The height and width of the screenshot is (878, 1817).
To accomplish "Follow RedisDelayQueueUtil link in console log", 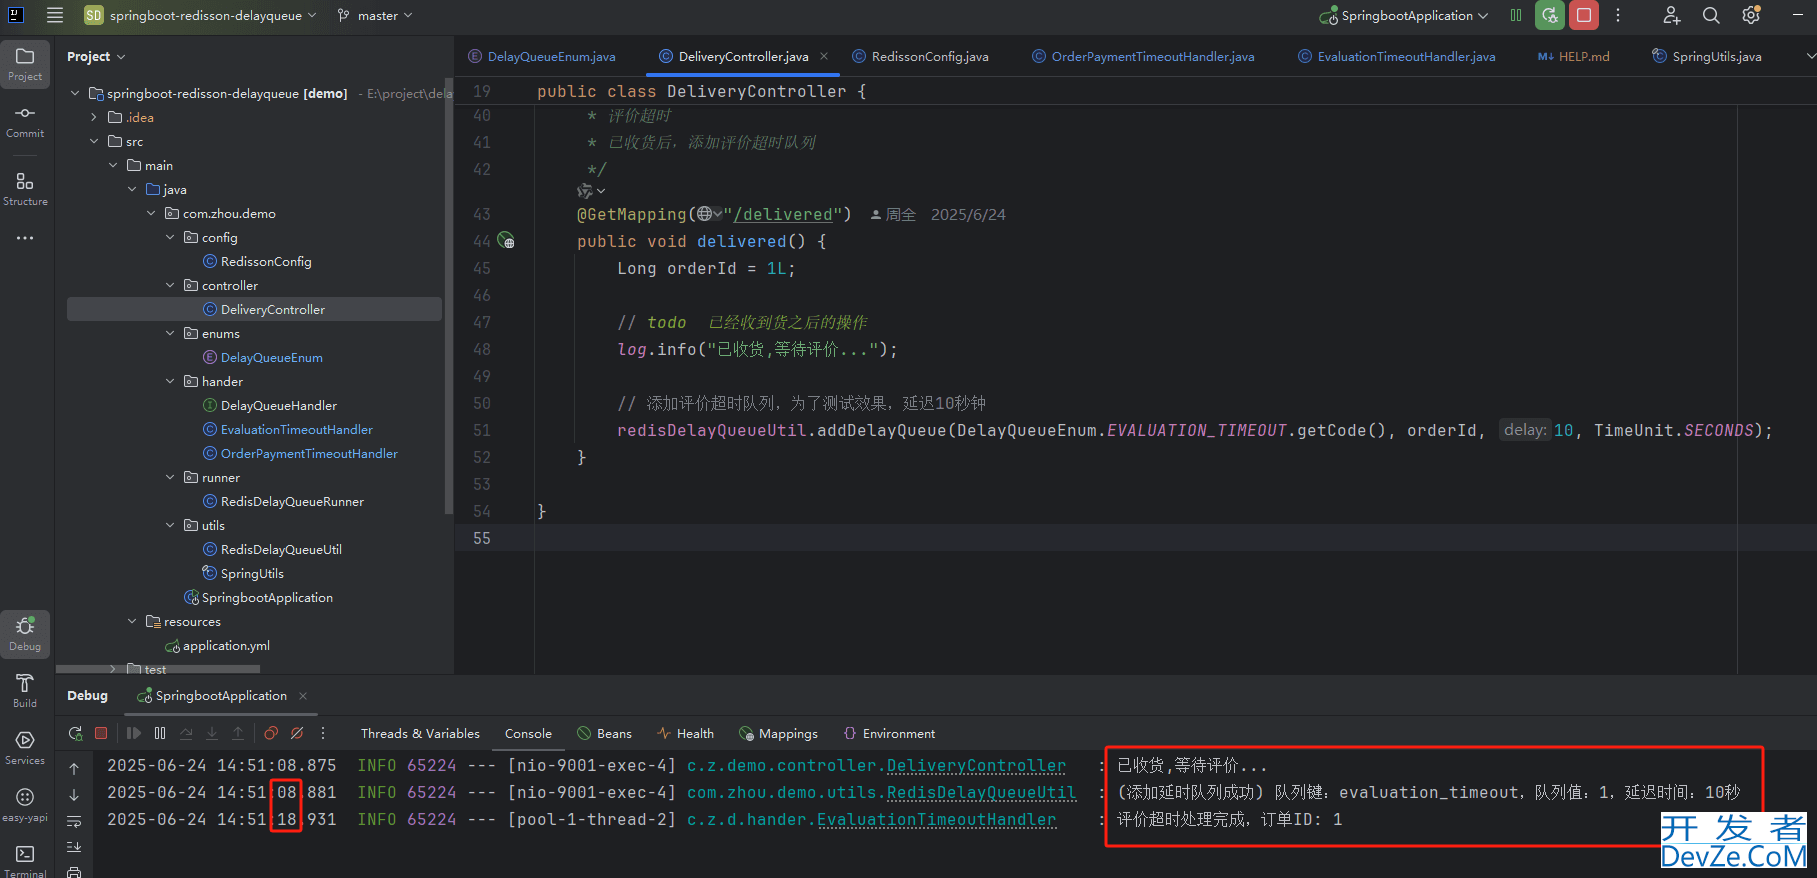I will pyautogui.click(x=981, y=792).
